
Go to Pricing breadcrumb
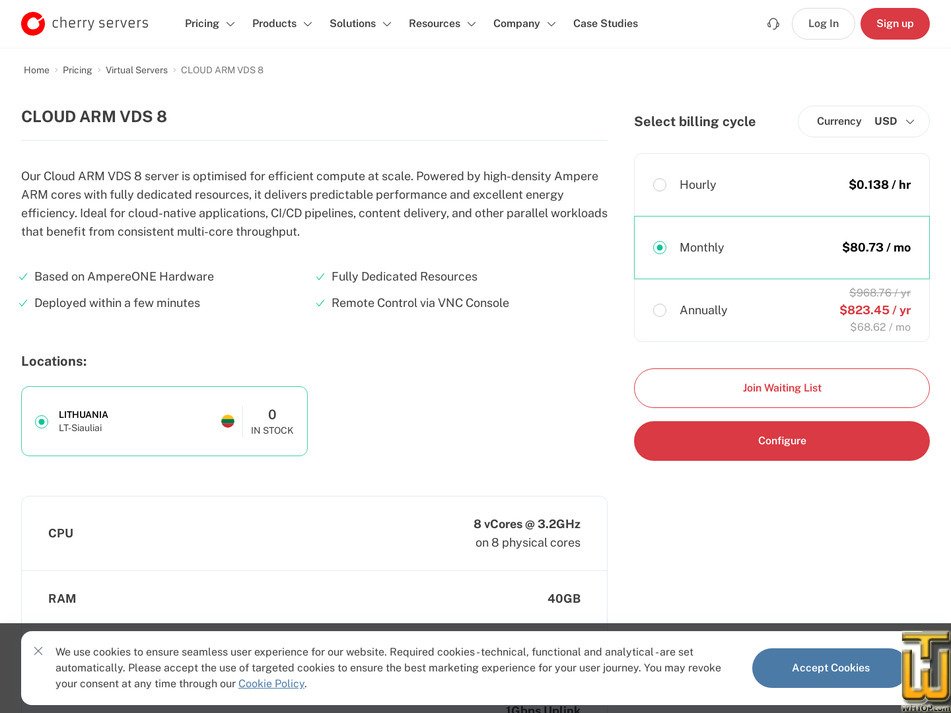(77, 70)
